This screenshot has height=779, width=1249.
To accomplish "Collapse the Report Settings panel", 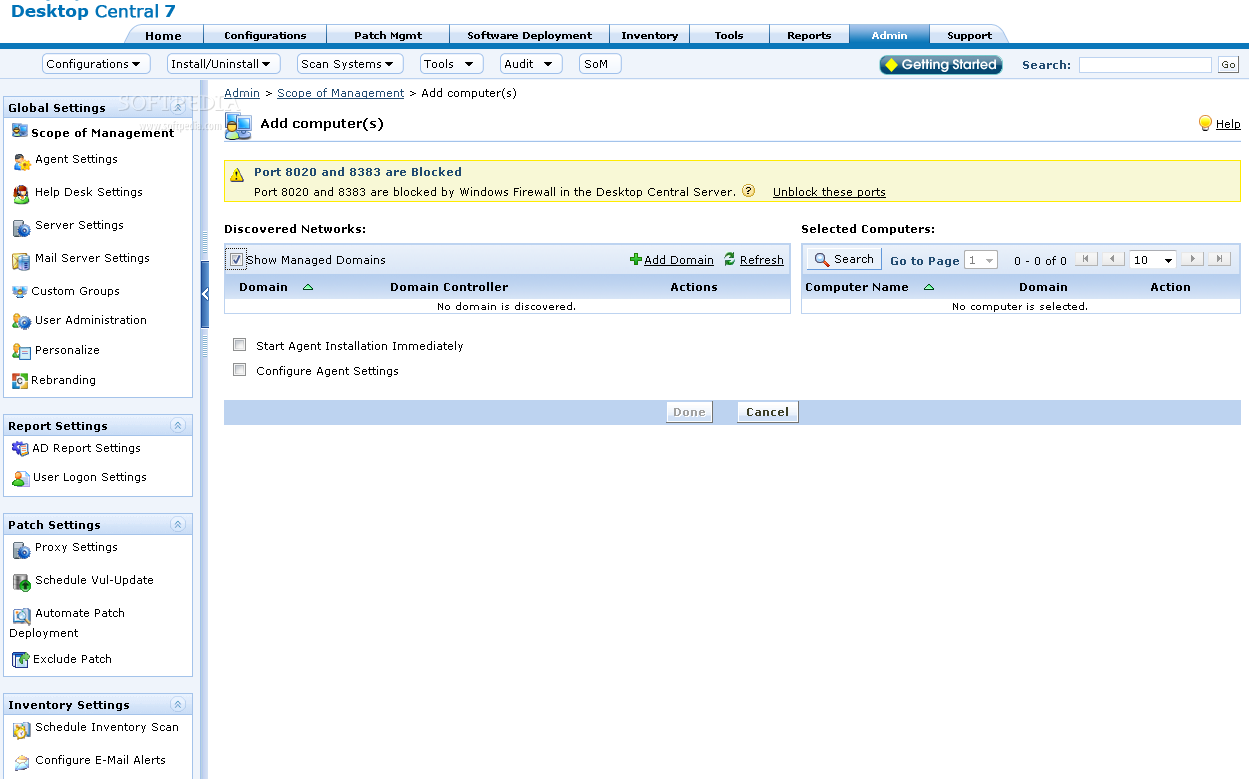I will coord(178,425).
